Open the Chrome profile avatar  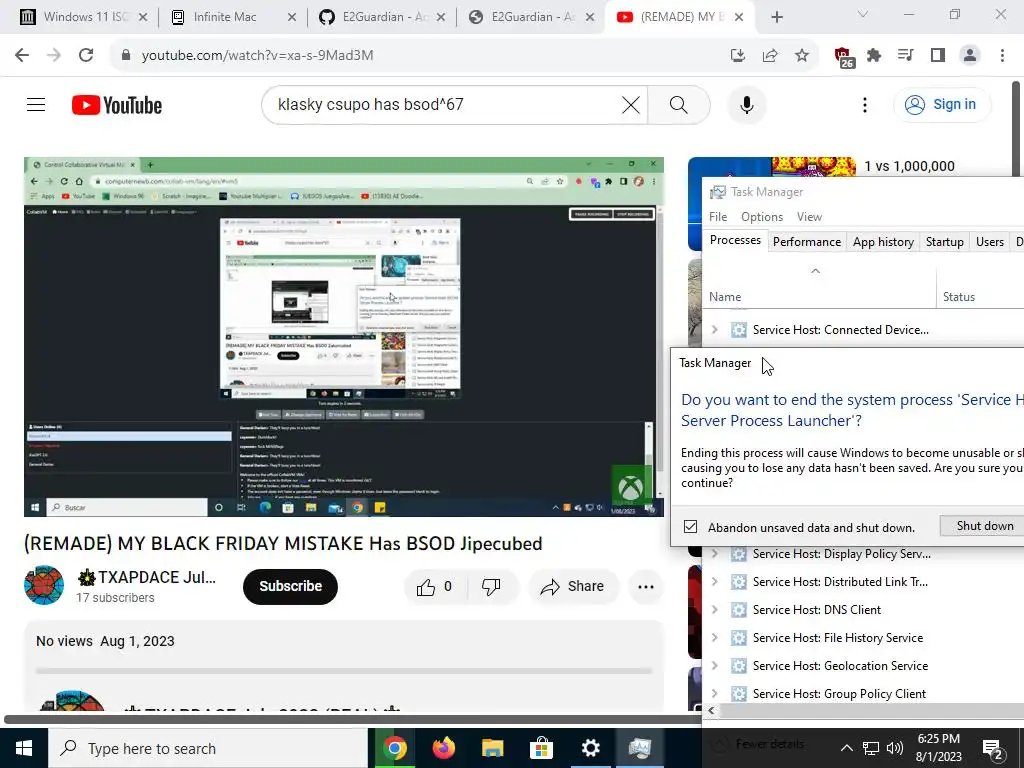970,56
